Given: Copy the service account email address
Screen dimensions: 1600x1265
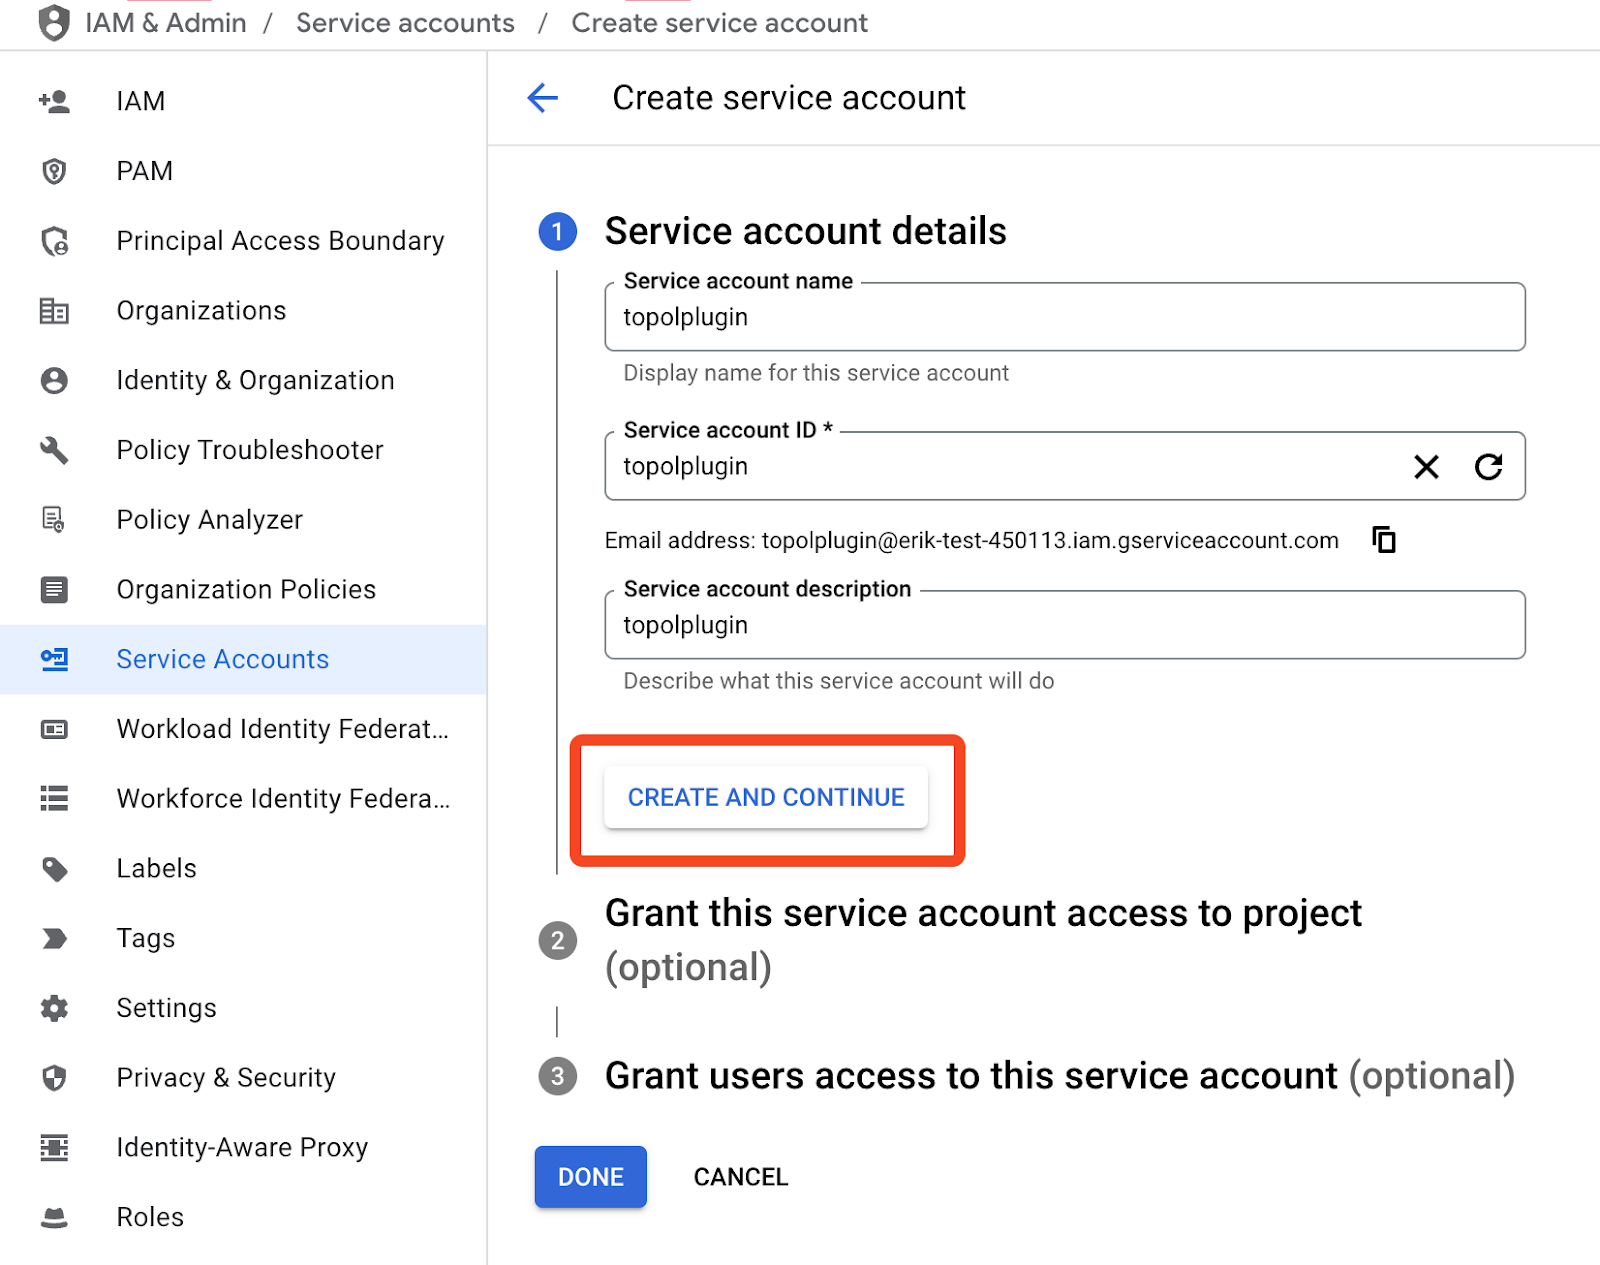Looking at the screenshot, I should (x=1384, y=540).
